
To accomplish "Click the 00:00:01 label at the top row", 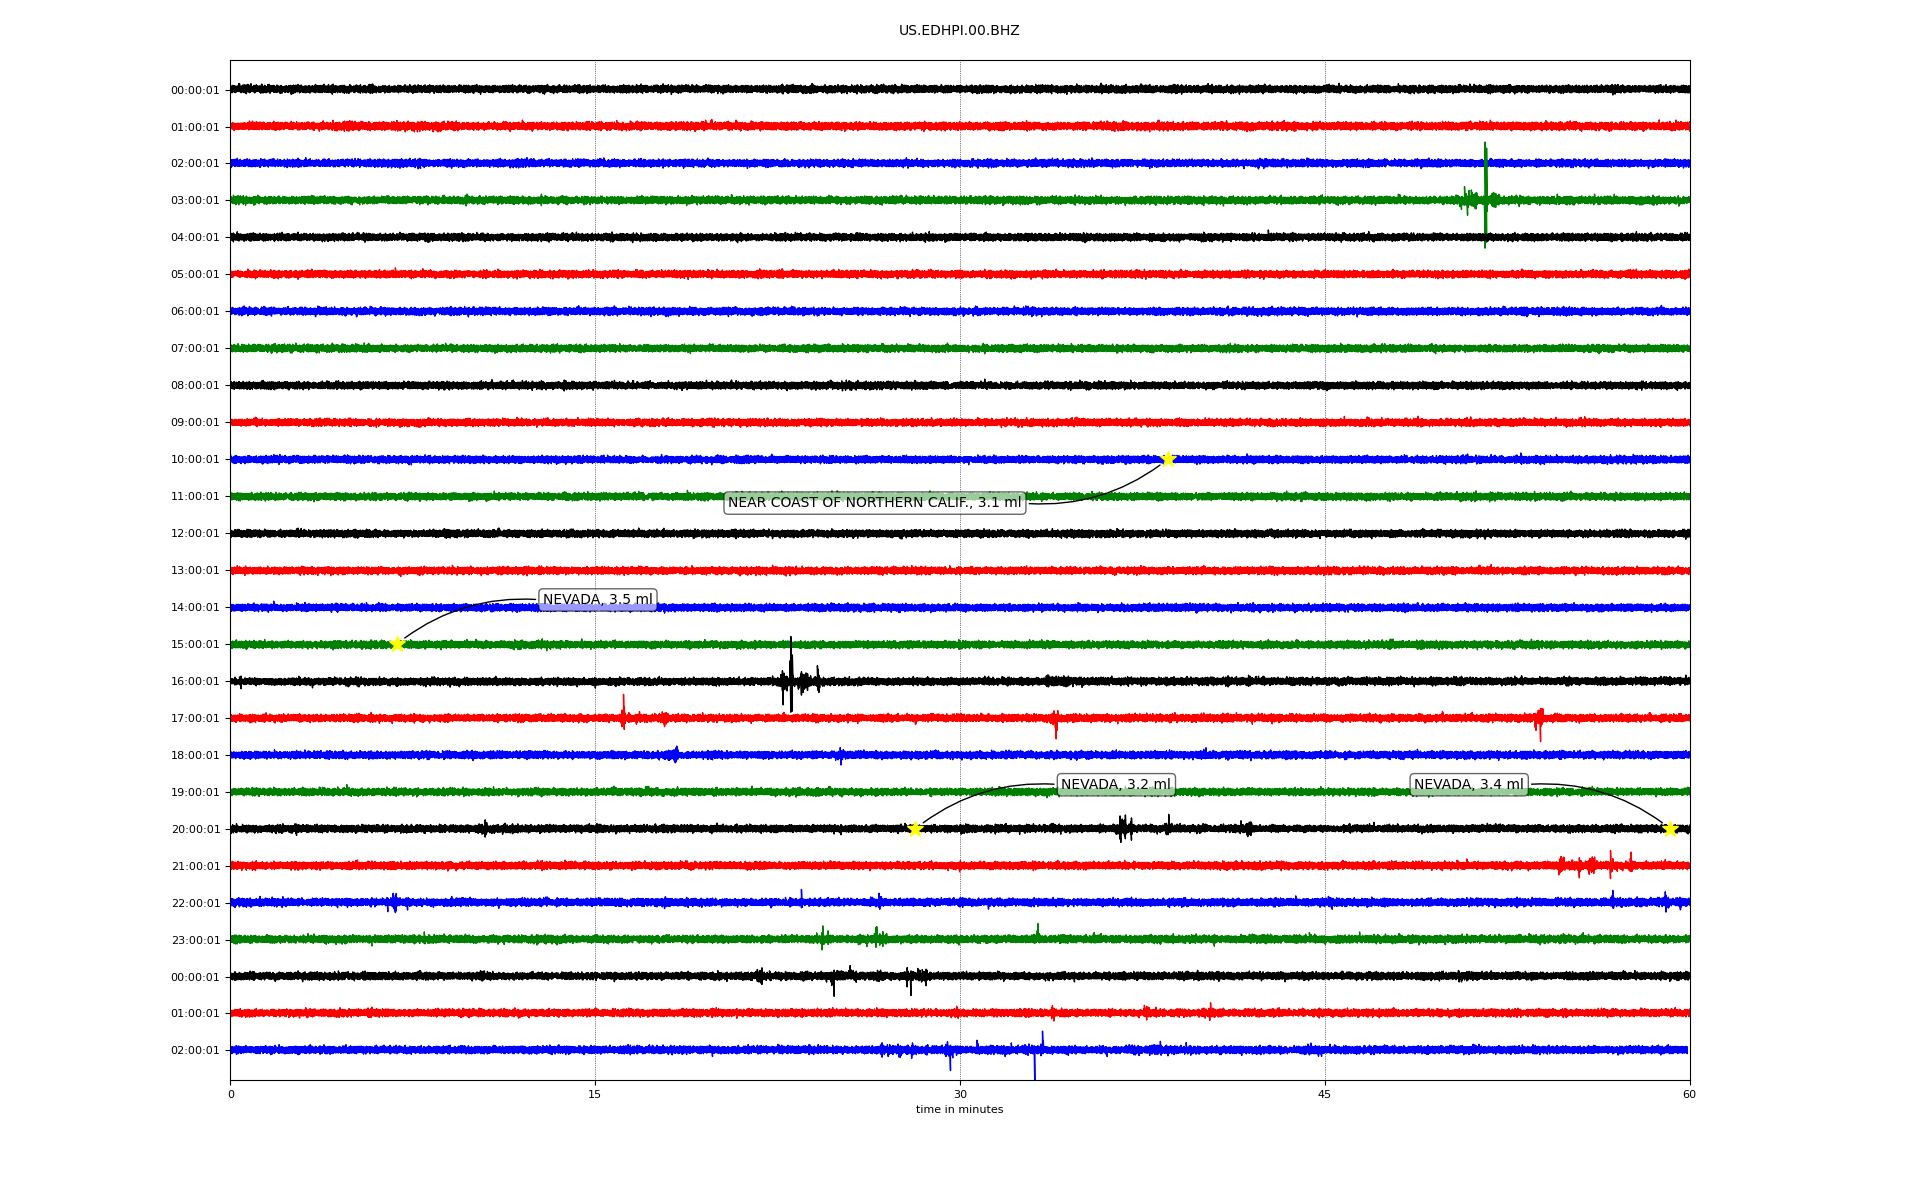I will coord(195,90).
